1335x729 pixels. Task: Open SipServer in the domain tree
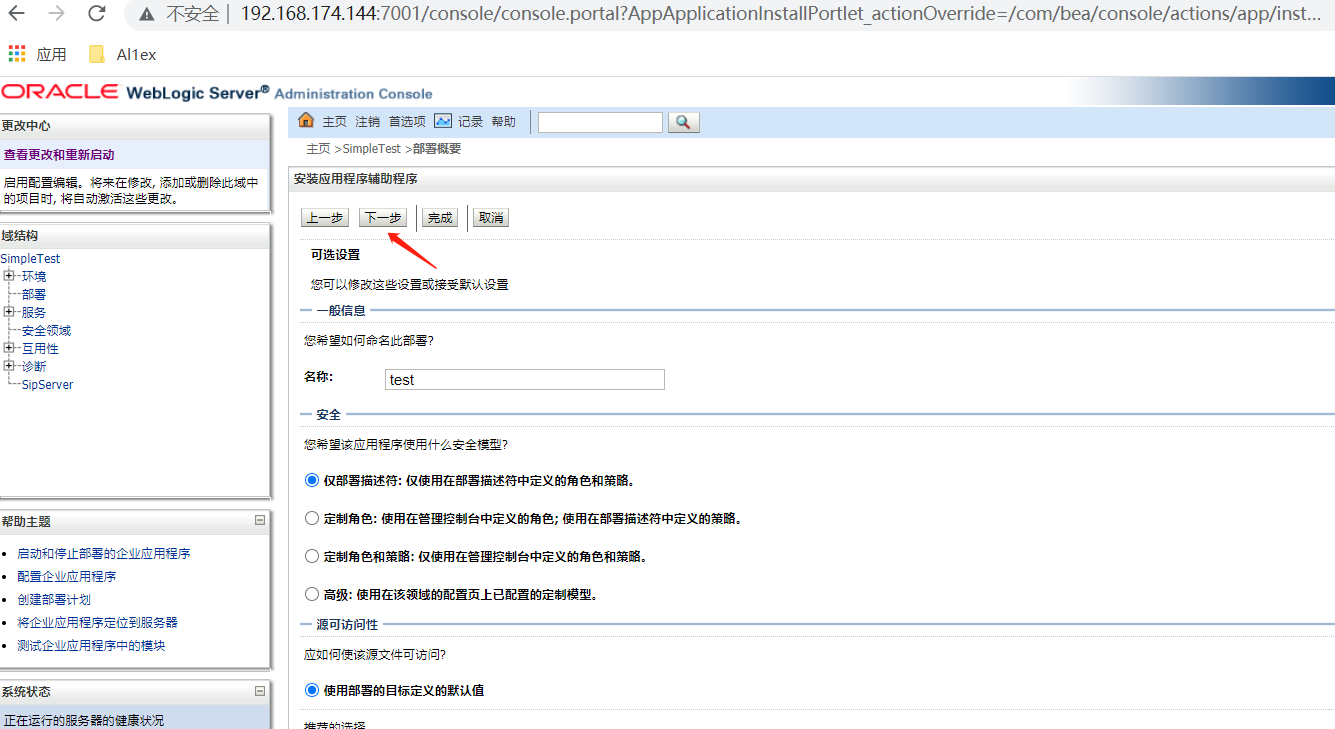point(47,384)
